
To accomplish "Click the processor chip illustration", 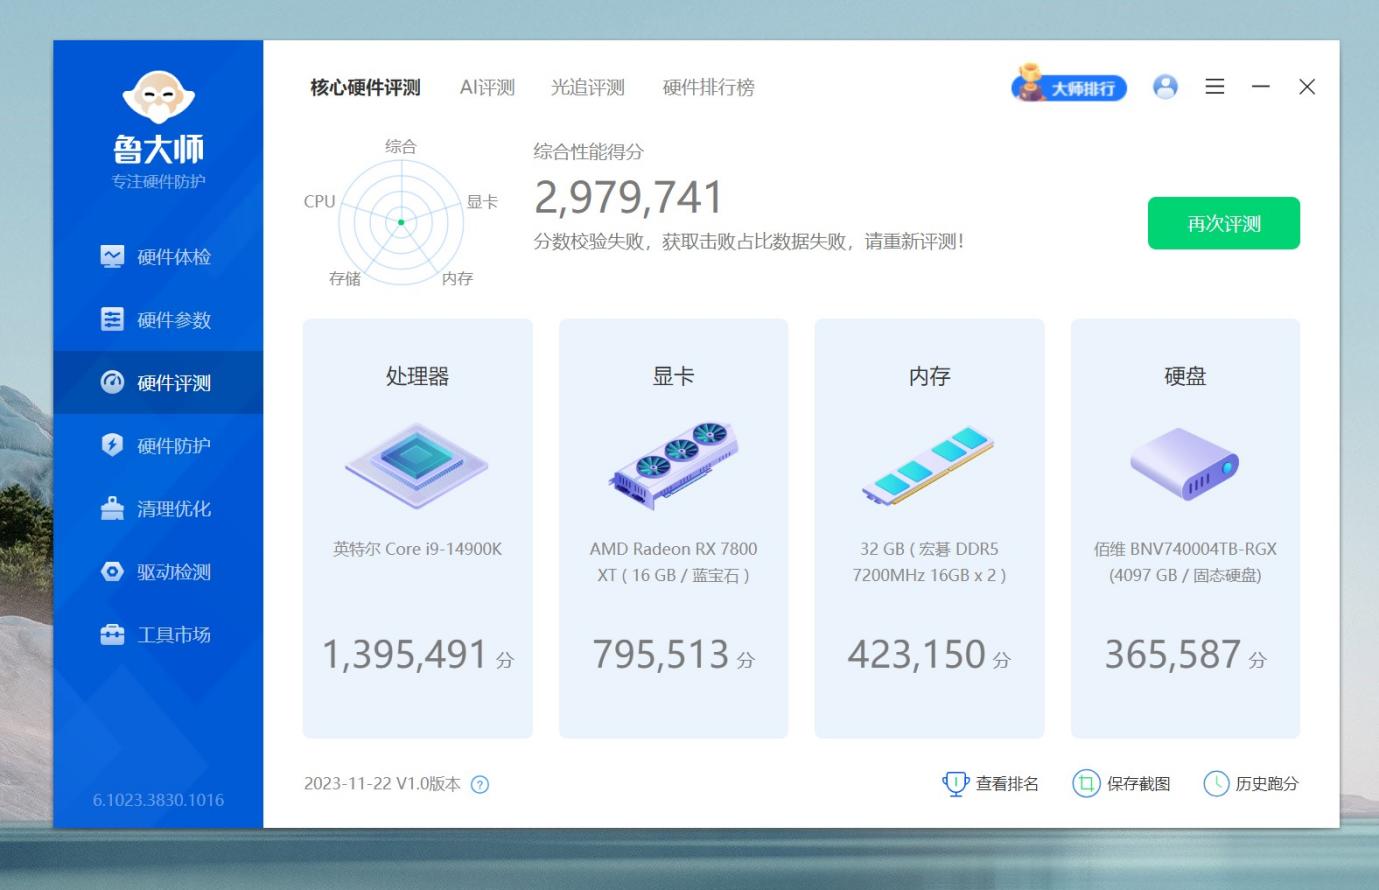I will pos(417,466).
